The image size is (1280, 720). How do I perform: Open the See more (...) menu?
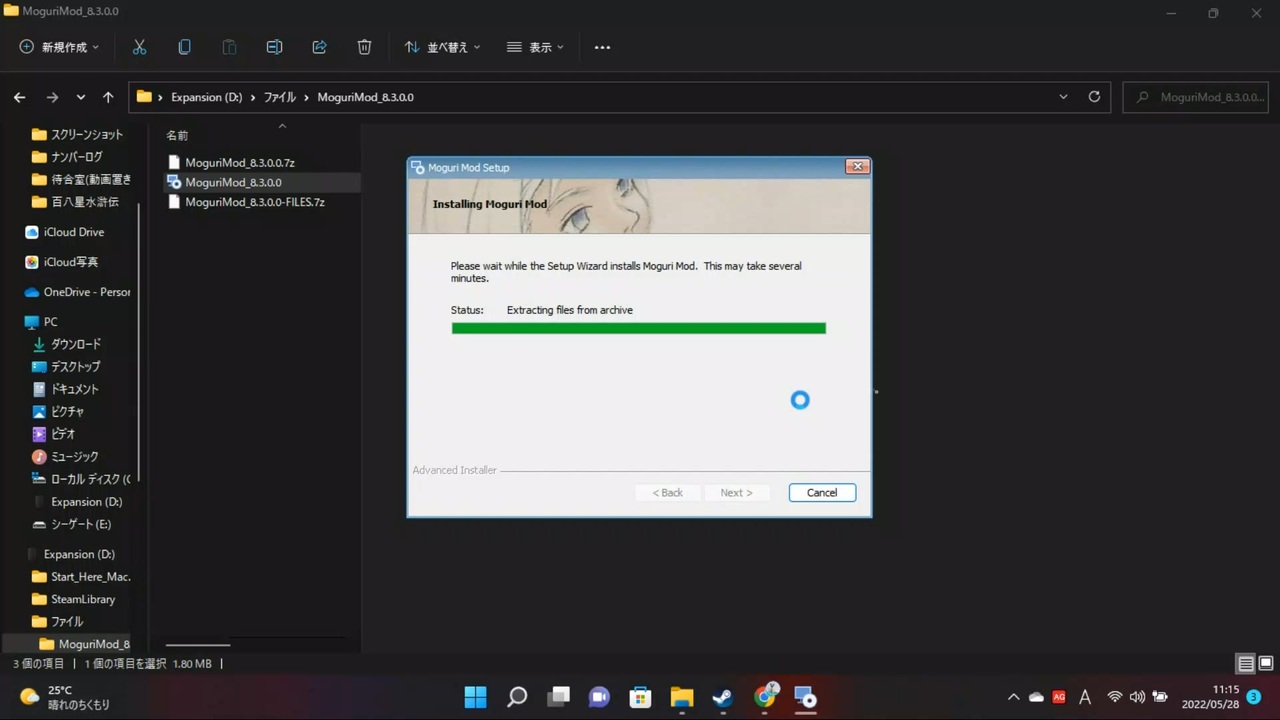602,47
